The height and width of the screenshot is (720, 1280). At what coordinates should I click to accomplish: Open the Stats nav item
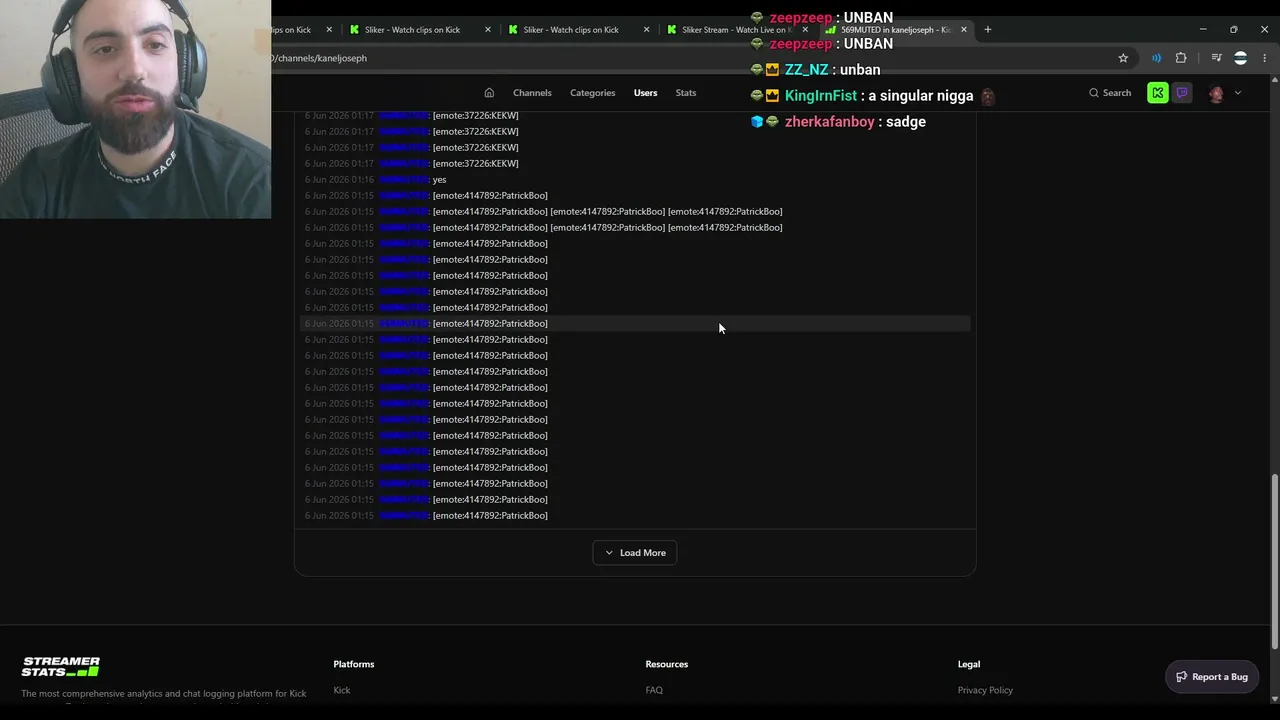pos(686,93)
